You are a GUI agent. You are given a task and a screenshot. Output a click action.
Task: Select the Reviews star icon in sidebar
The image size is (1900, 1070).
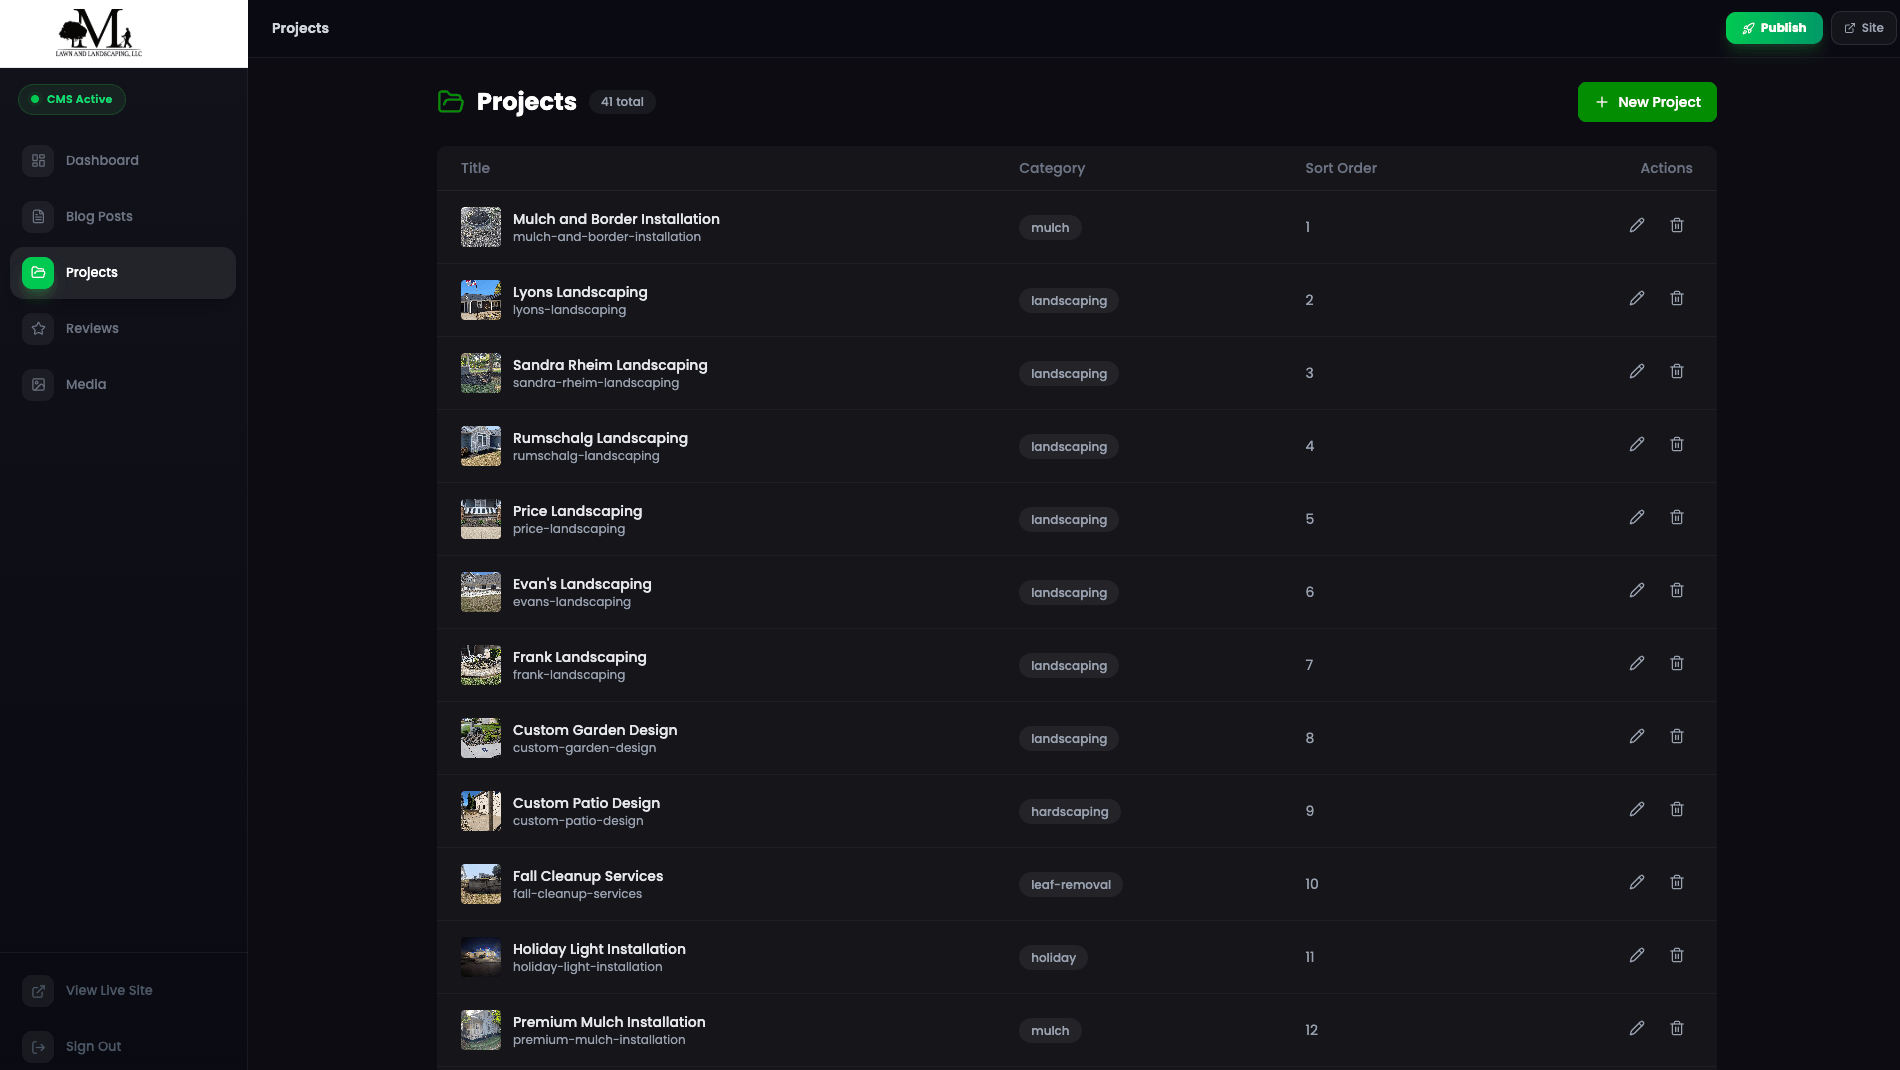pyautogui.click(x=37, y=328)
